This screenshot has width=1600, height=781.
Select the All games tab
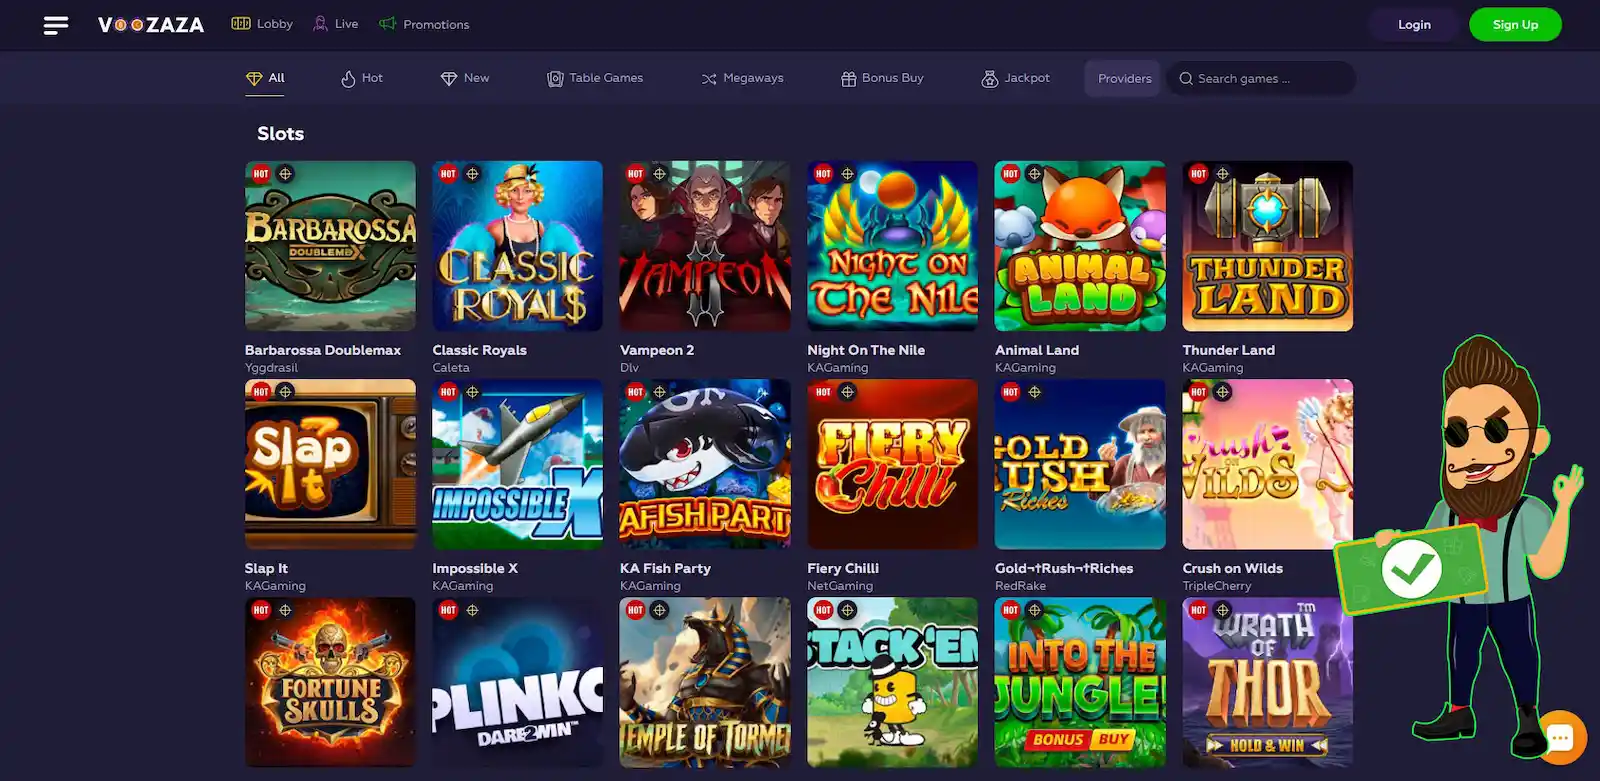265,78
